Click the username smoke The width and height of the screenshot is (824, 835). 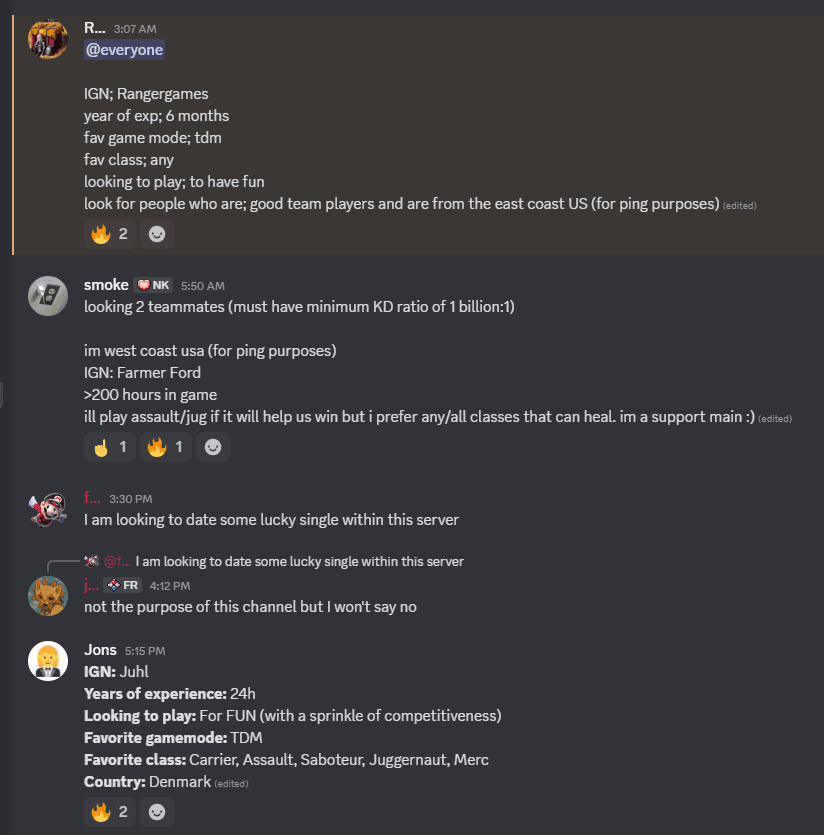[106, 284]
